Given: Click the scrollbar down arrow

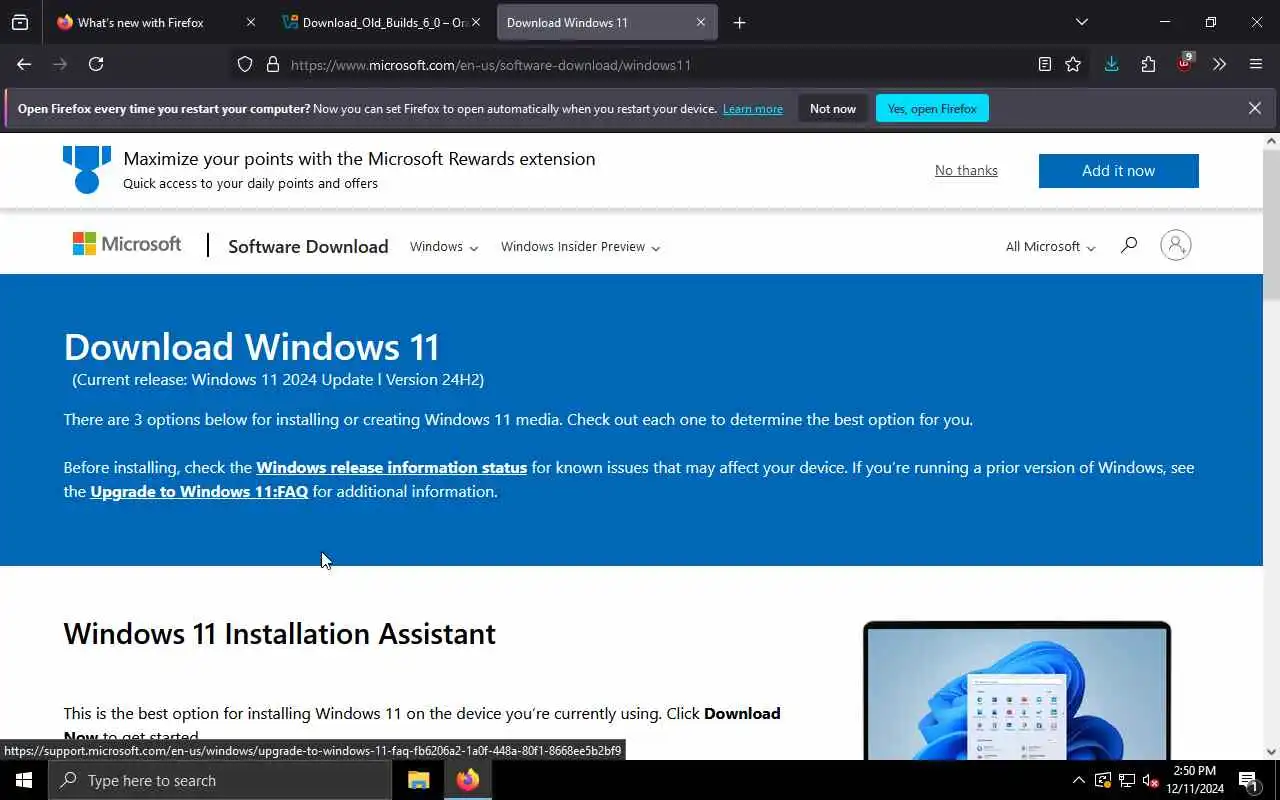Looking at the screenshot, I should [x=1271, y=752].
